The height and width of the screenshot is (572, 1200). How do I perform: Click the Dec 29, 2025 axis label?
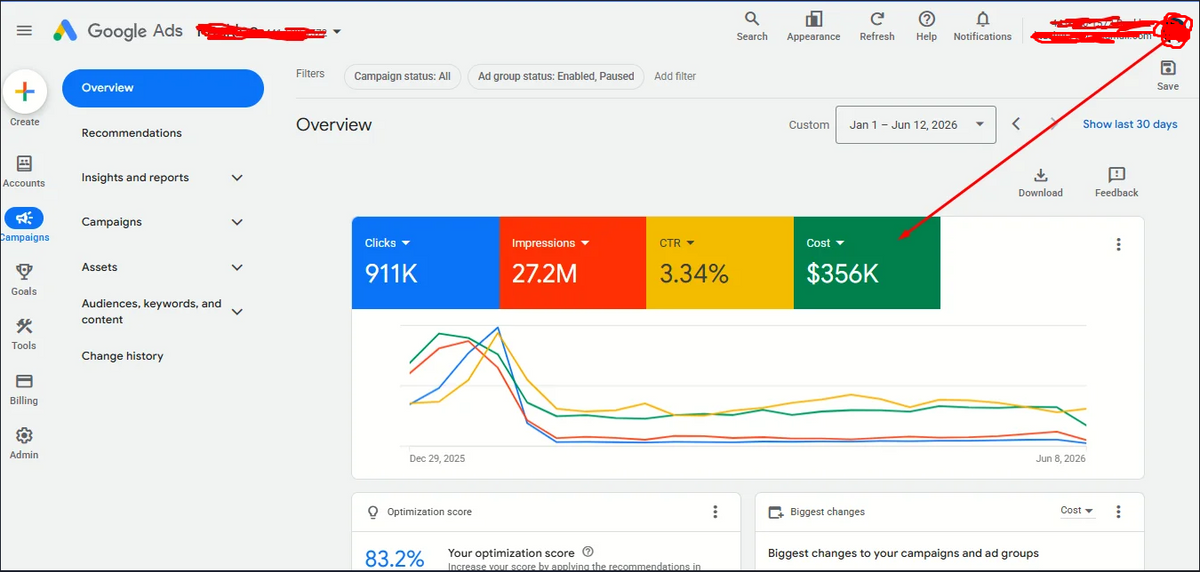click(437, 459)
